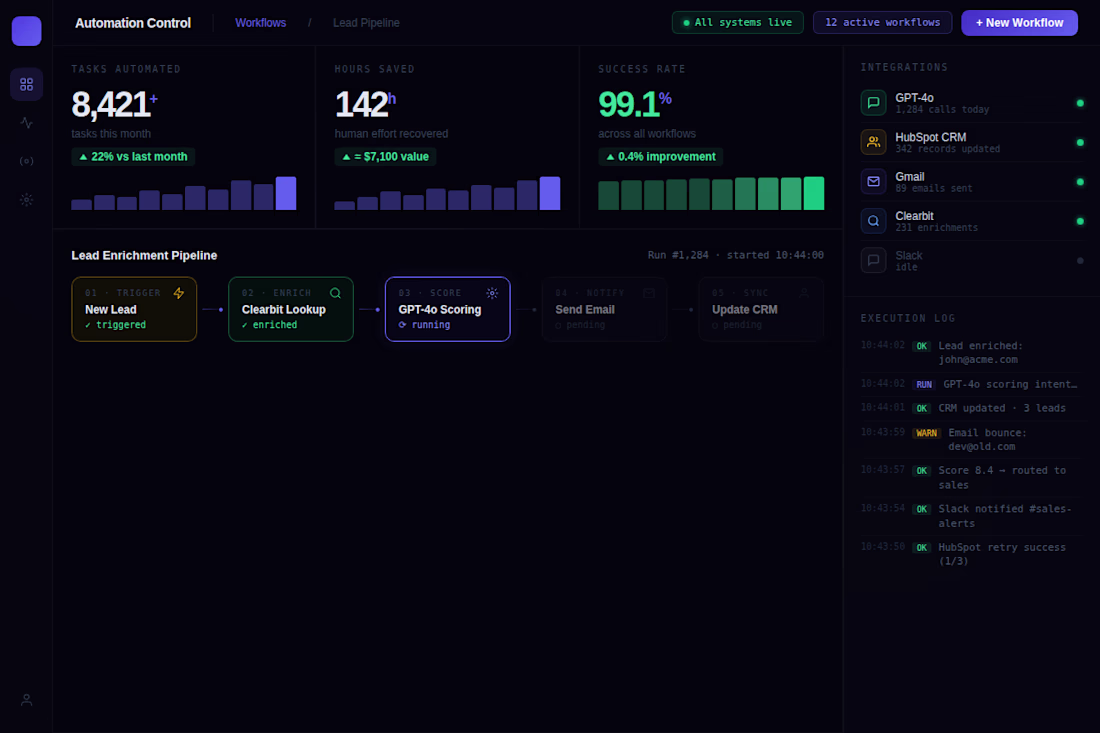Click the Automation Control title

(x=133, y=23)
